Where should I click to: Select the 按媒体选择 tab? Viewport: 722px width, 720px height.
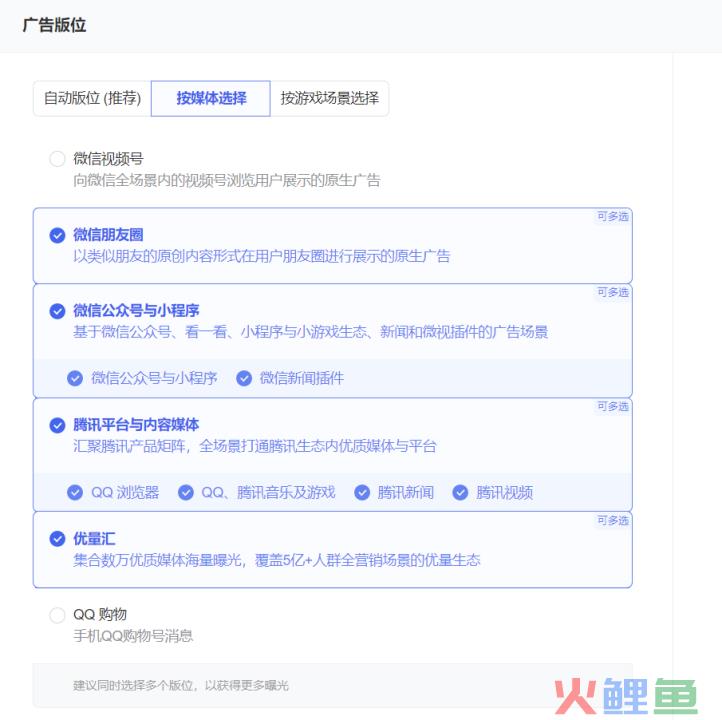point(211,98)
